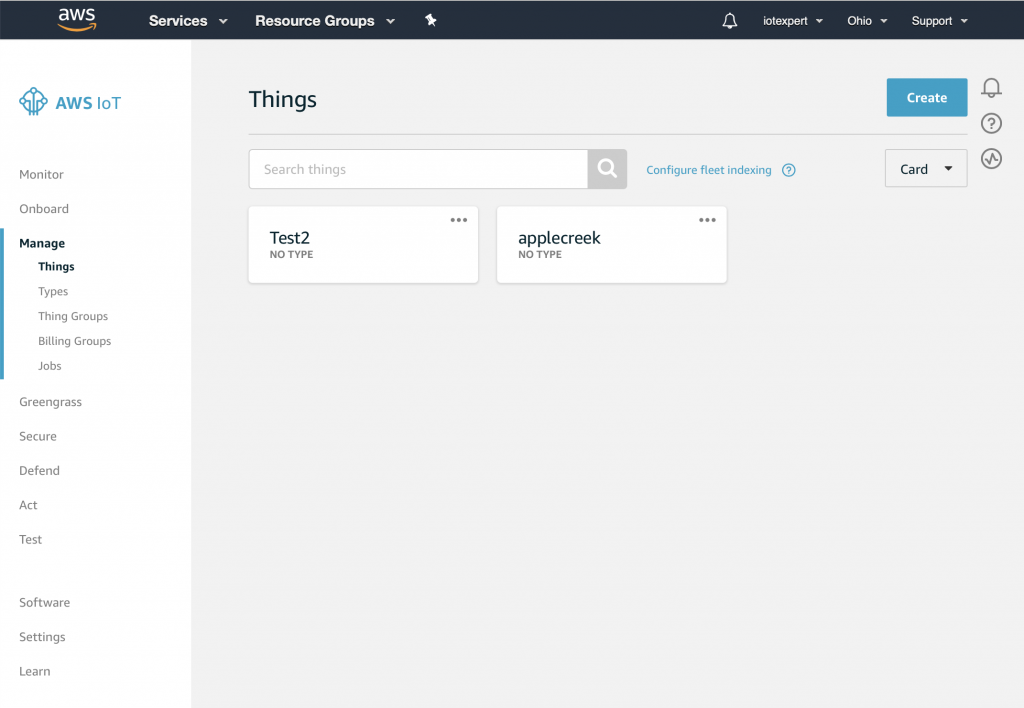Click Configure fleet indexing link
The image size is (1024, 708).
click(x=709, y=170)
